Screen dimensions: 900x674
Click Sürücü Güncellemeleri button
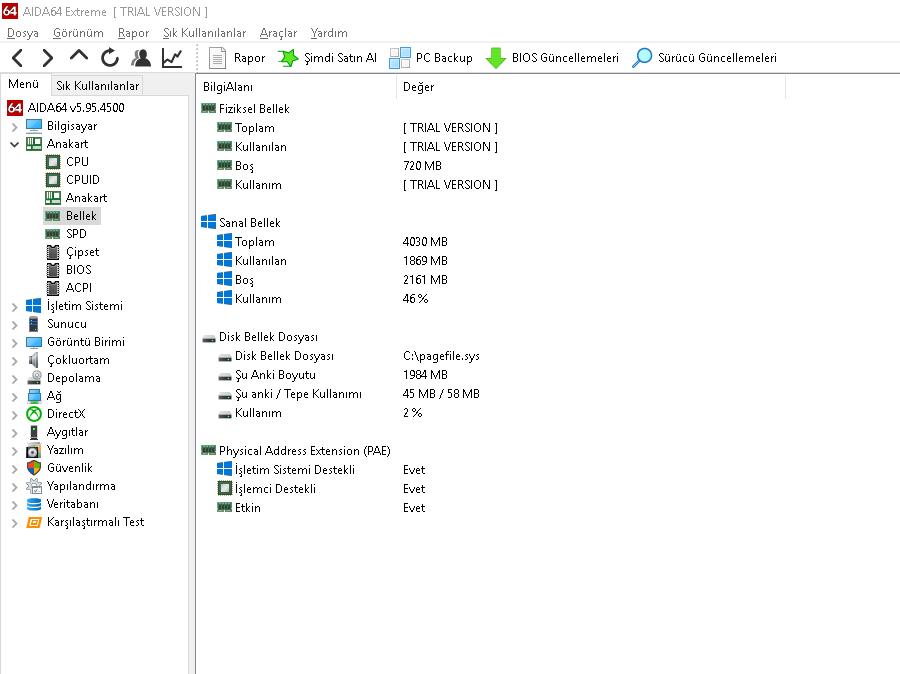pyautogui.click(x=704, y=58)
